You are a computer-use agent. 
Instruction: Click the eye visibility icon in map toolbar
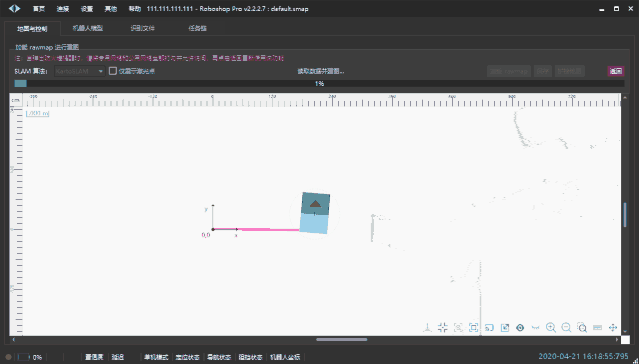520,327
